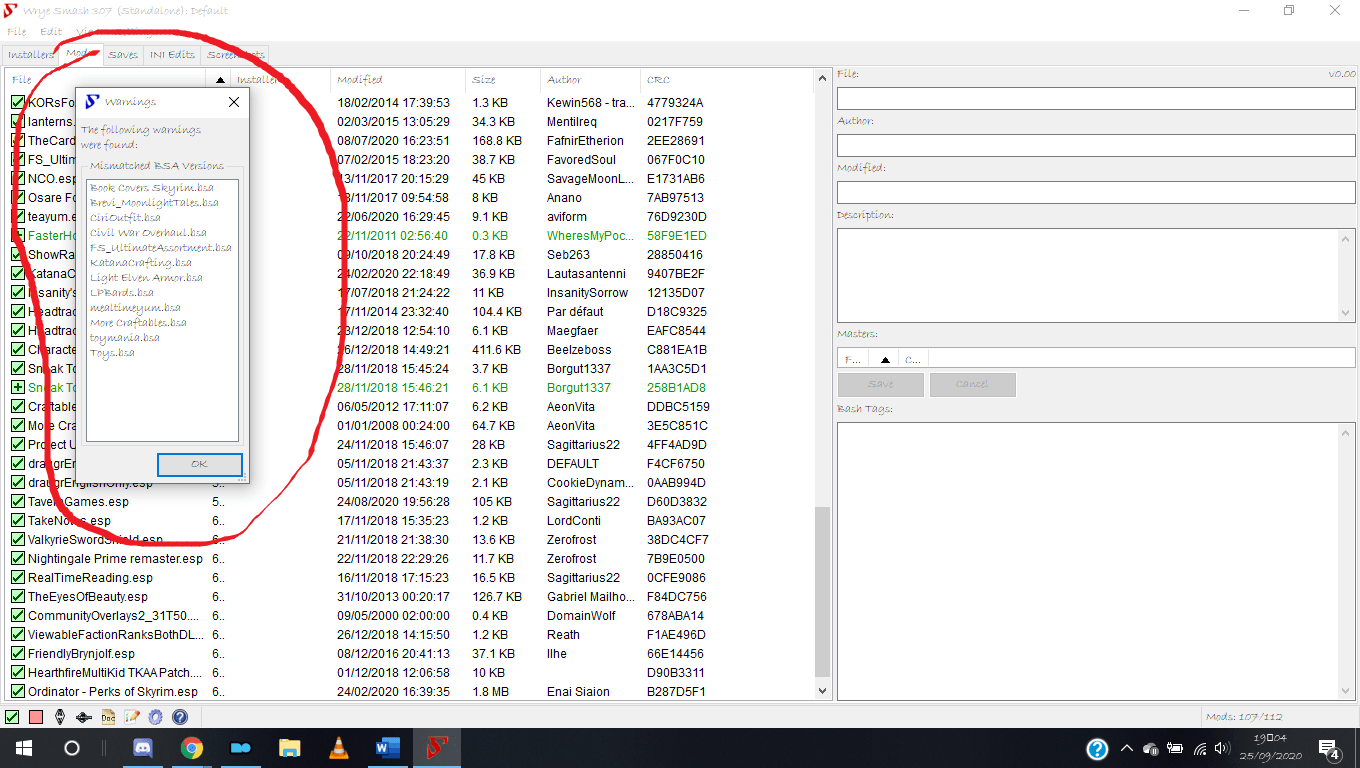Select Toys.bsa in the warnings list
Screen dimensions: 1360x768
[112, 352]
